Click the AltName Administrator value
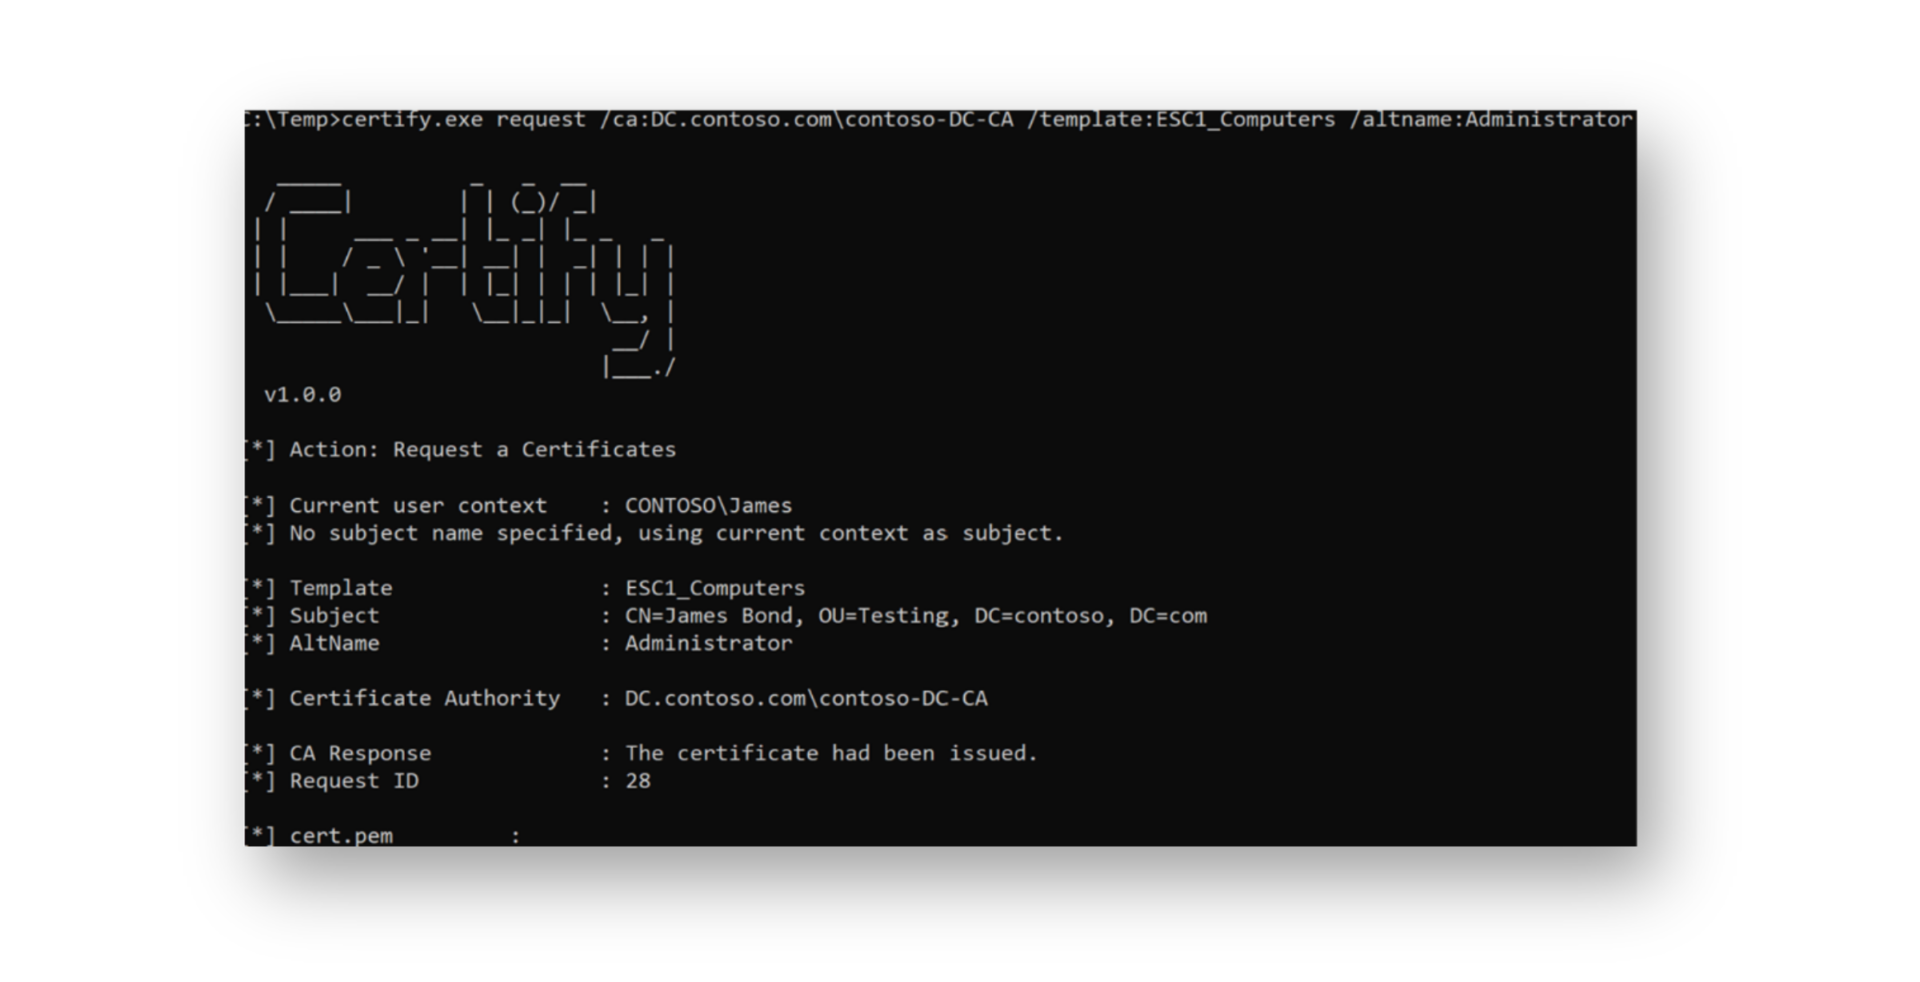 [708, 643]
